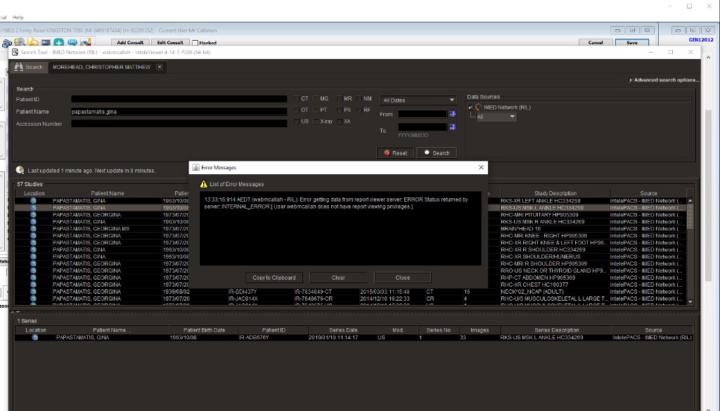Screen dimensions: 720x411
Task: Click the image toolbar icon beside Add Consult
Action: point(86,42)
